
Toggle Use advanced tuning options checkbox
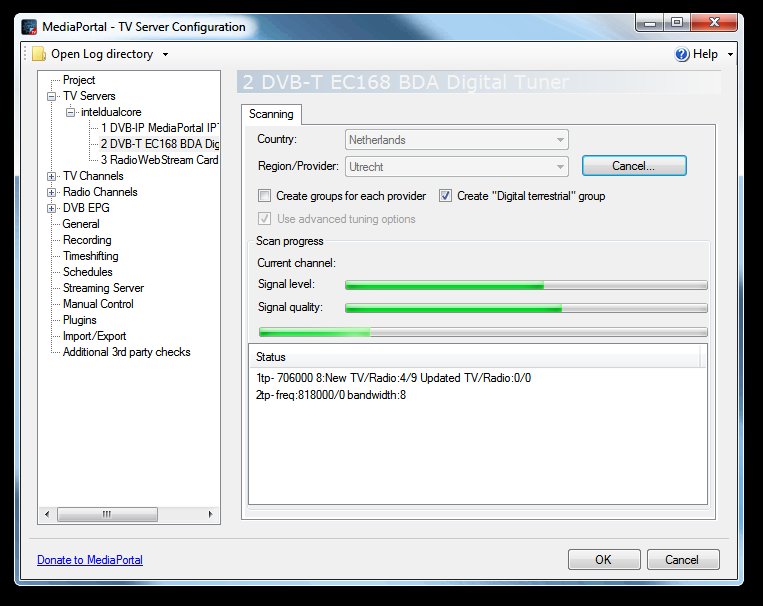264,219
